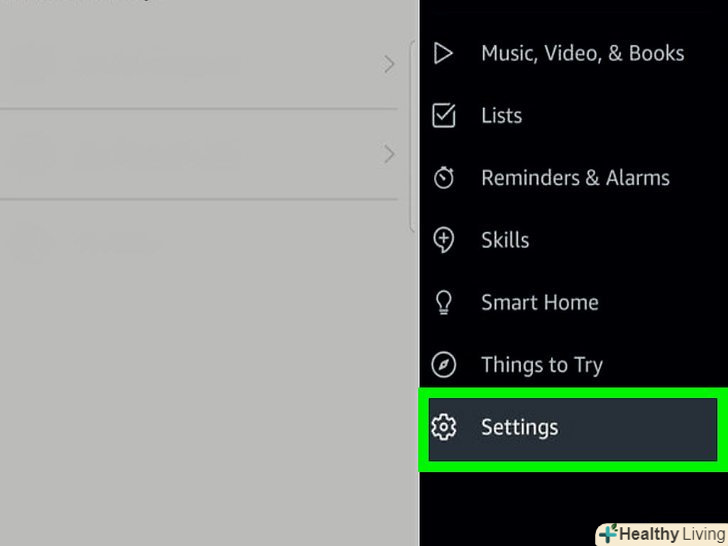Expand the second dimmed row's chevron arrow

click(x=389, y=154)
